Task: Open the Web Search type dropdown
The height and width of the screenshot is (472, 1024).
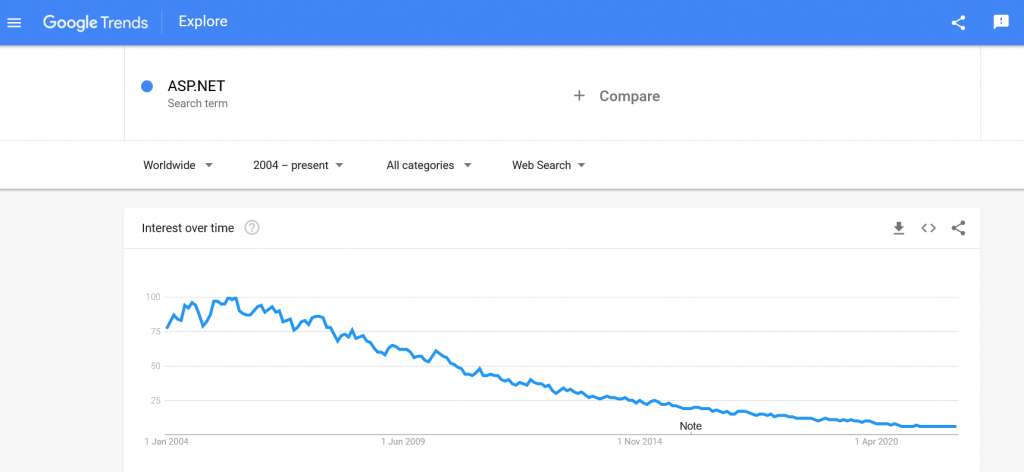Action: point(549,165)
